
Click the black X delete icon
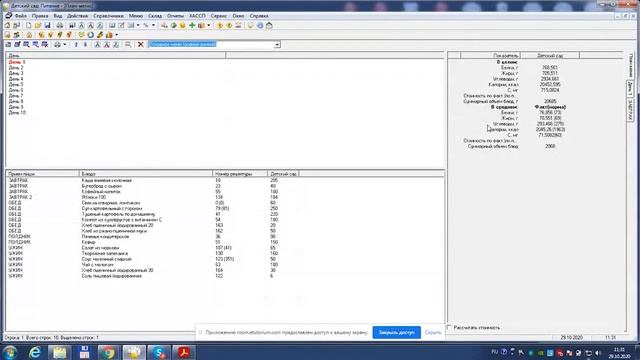tap(141, 44)
